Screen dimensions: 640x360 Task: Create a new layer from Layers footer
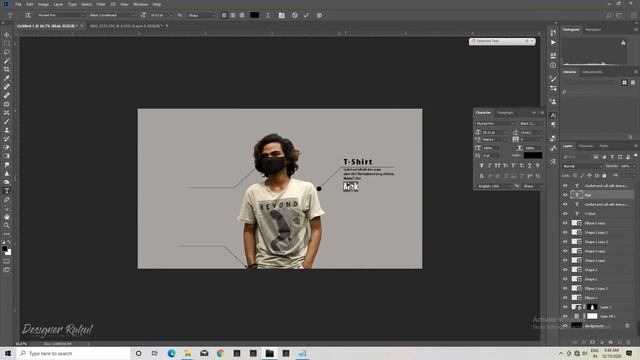point(620,342)
